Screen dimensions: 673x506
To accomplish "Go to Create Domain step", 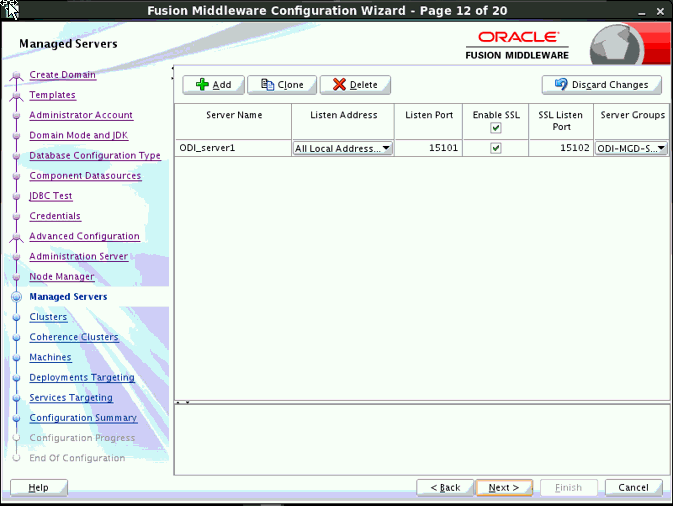I will point(62,75).
